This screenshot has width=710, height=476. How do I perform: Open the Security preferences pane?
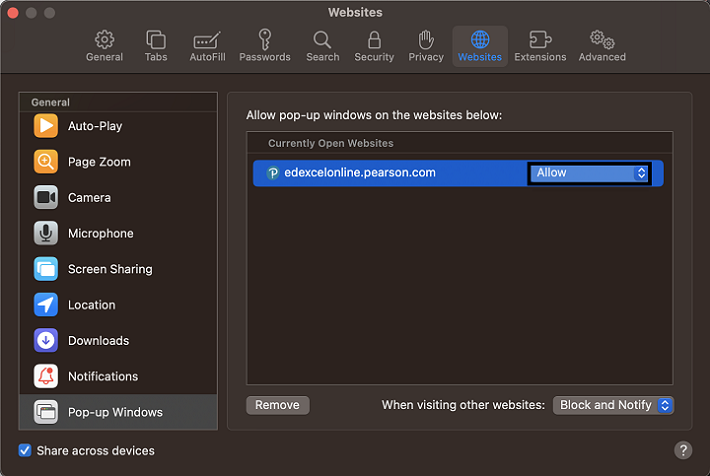pos(374,46)
